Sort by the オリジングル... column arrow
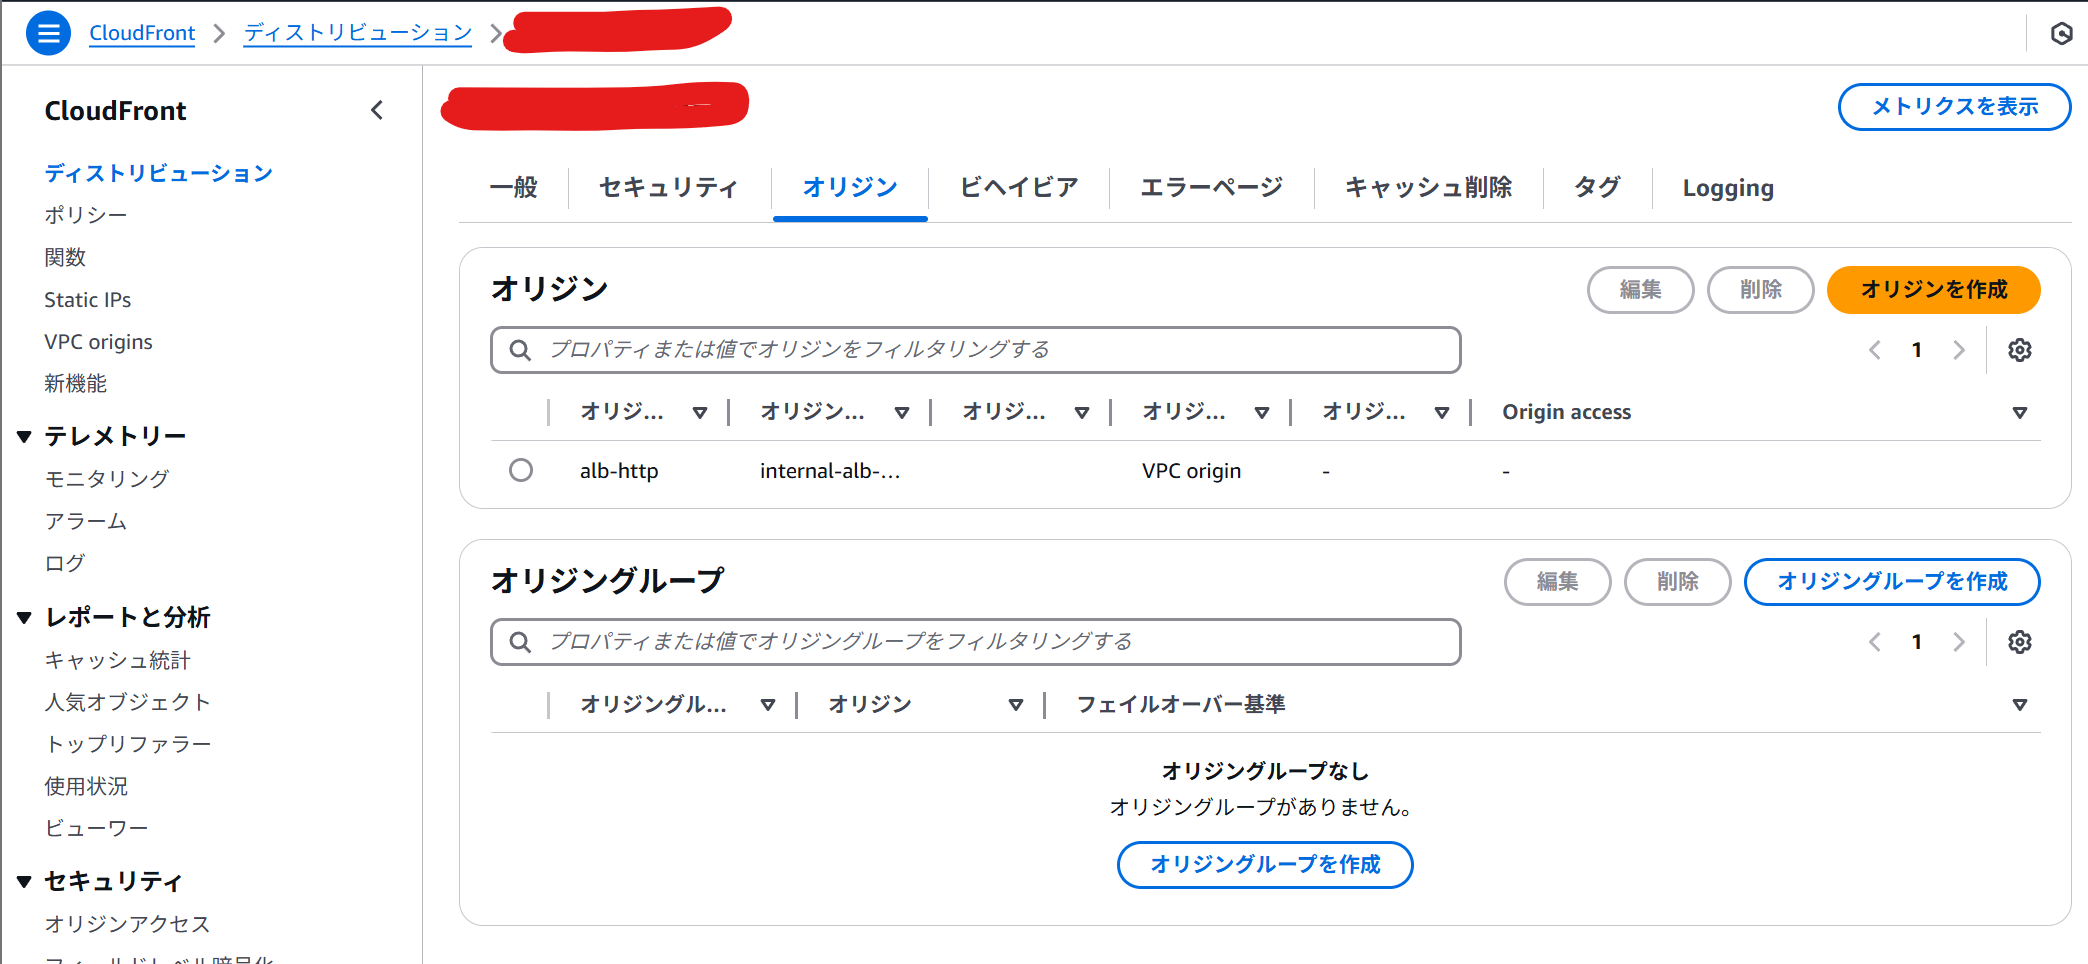2088x964 pixels. pyautogui.click(x=768, y=704)
